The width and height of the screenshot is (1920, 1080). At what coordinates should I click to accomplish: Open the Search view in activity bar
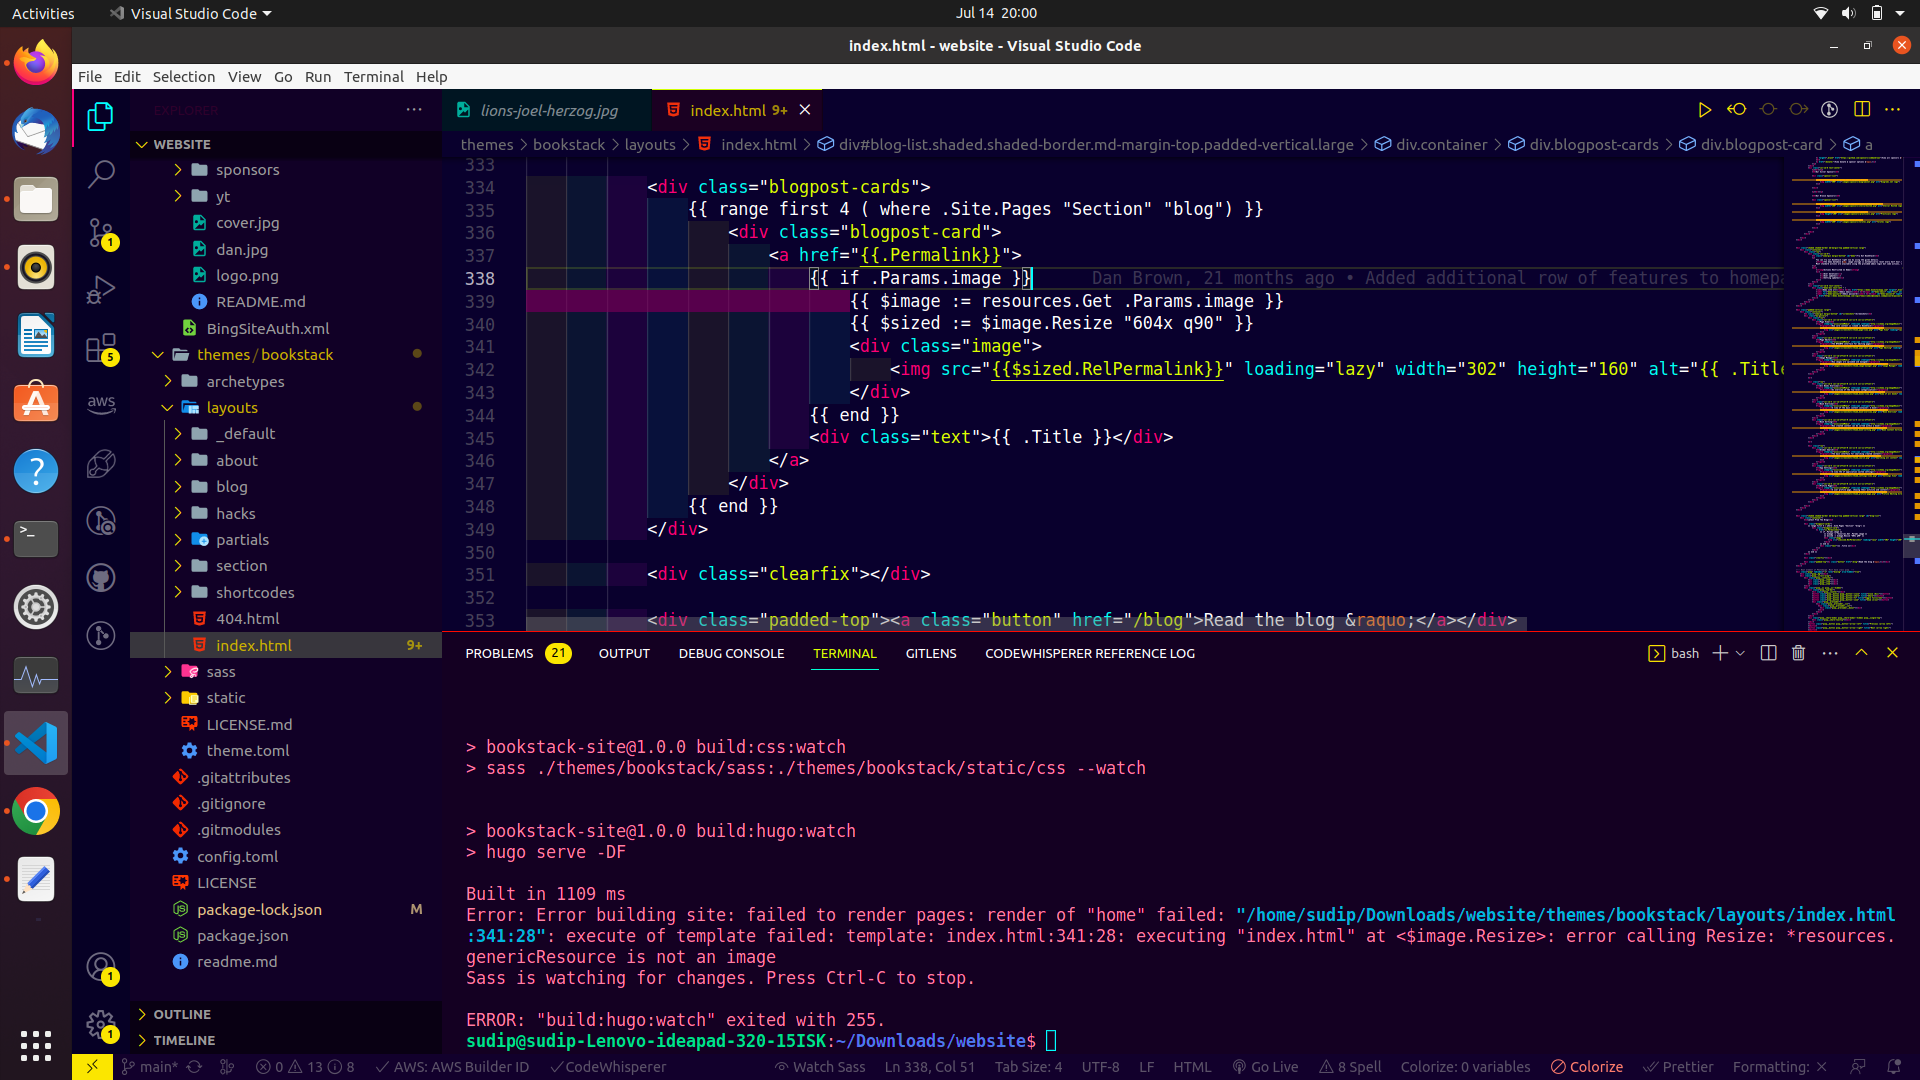pos(101,174)
